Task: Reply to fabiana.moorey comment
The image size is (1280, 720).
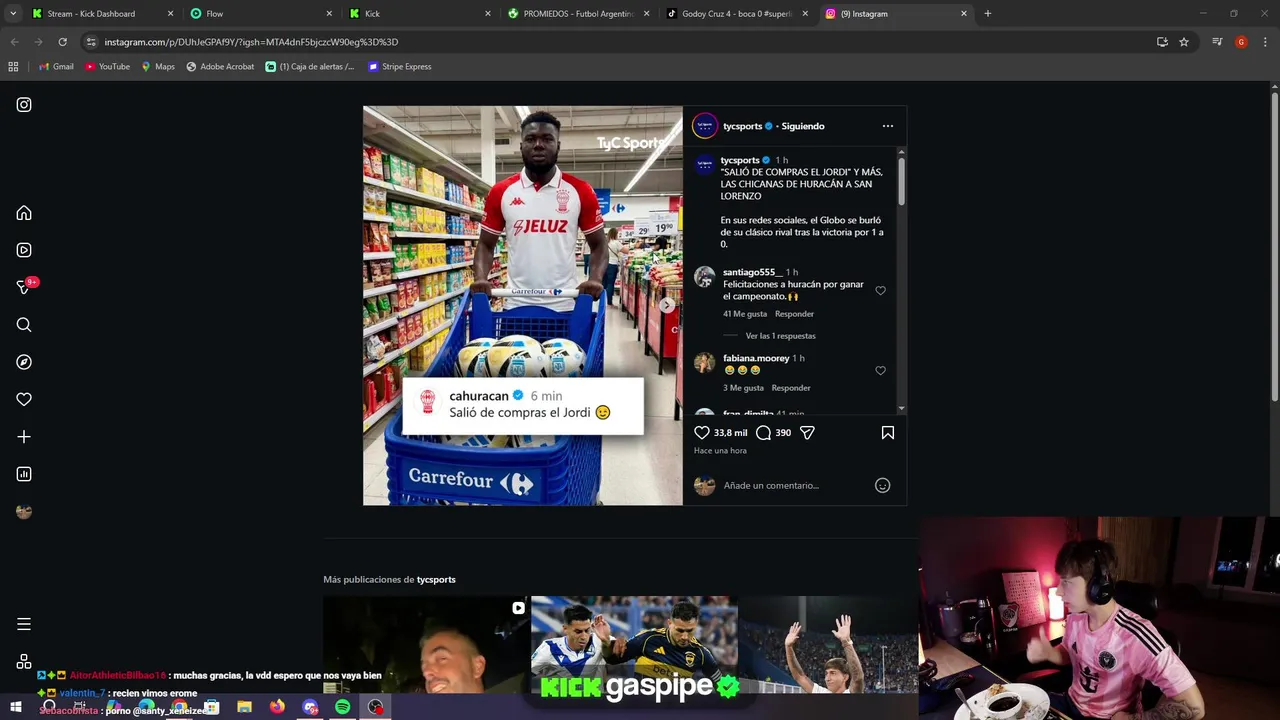Action: (x=791, y=388)
